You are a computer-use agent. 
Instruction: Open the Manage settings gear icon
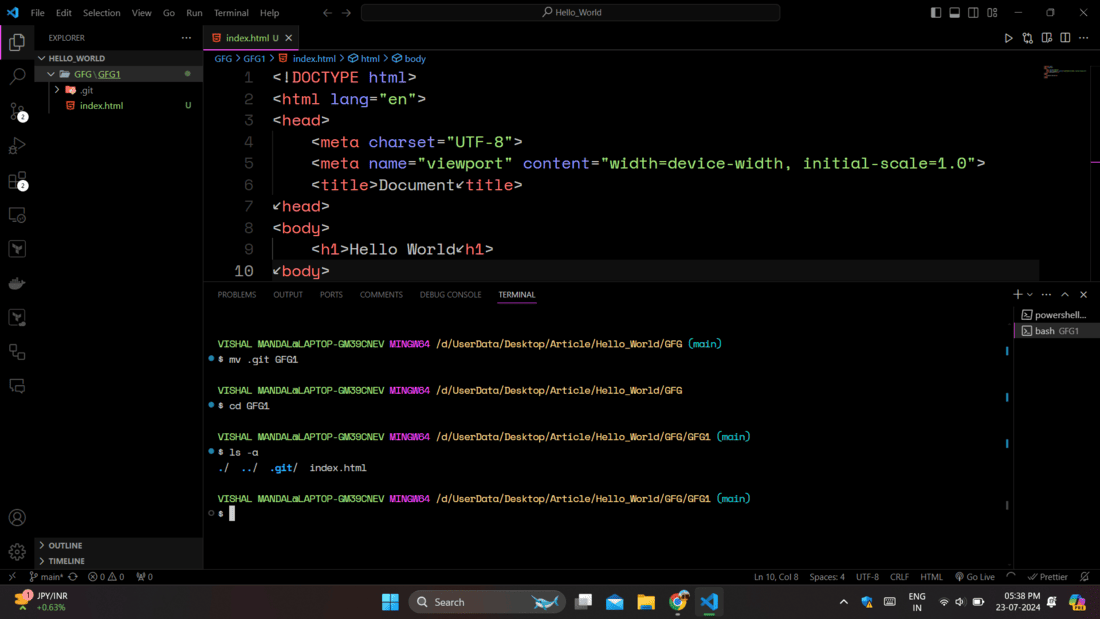pyautogui.click(x=17, y=552)
